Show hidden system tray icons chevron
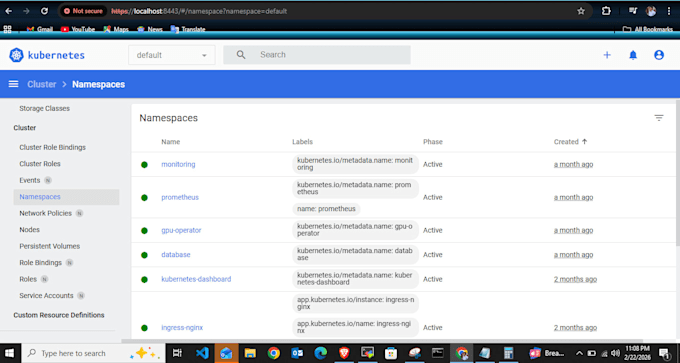The height and width of the screenshot is (363, 680). coord(579,353)
